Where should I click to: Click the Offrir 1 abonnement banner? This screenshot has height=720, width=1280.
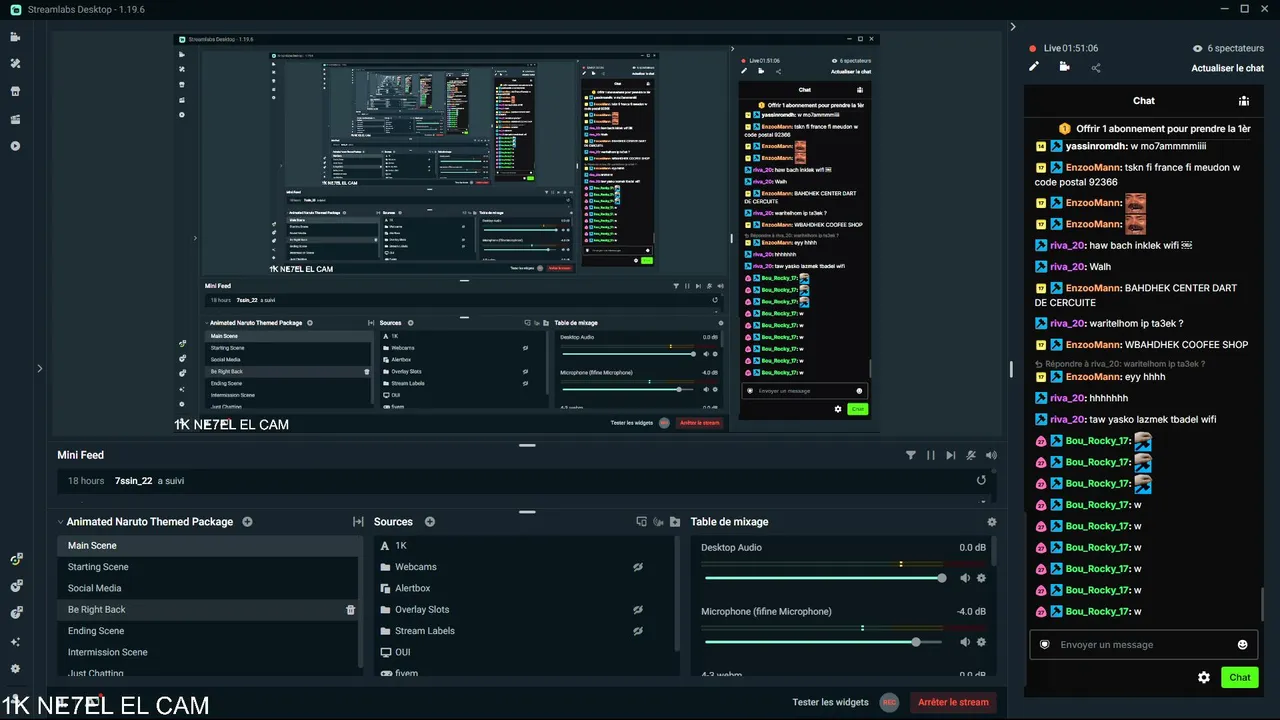(x=1154, y=129)
